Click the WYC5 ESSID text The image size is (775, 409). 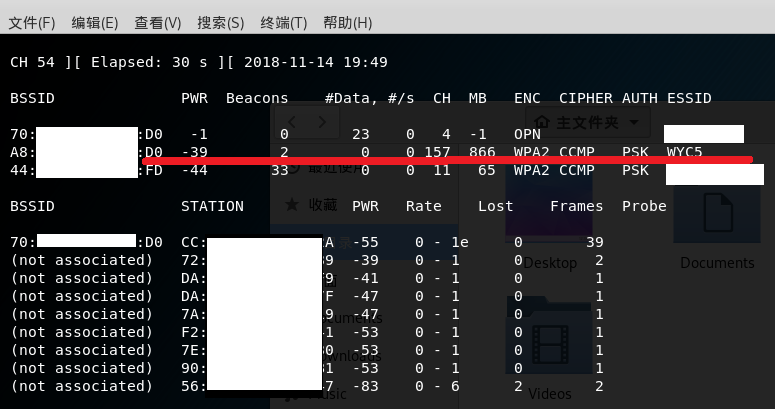[x=685, y=152]
